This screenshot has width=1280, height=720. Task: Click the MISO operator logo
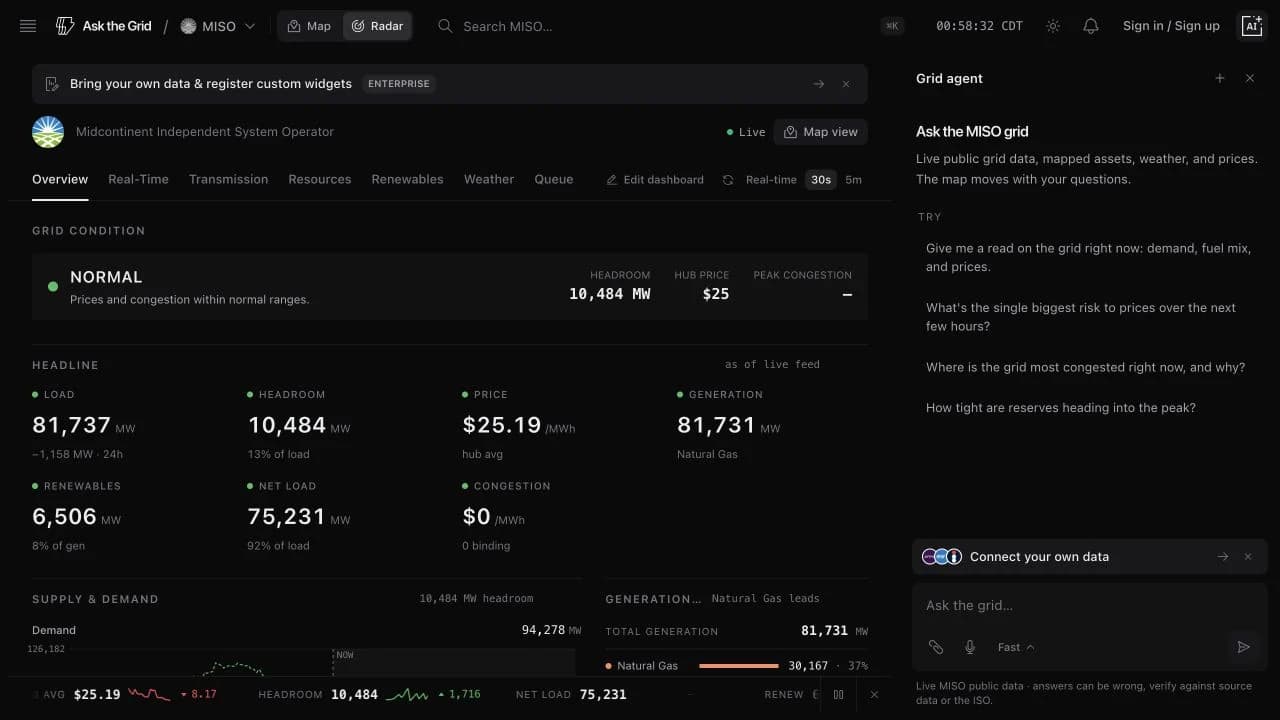pyautogui.click(x=48, y=132)
